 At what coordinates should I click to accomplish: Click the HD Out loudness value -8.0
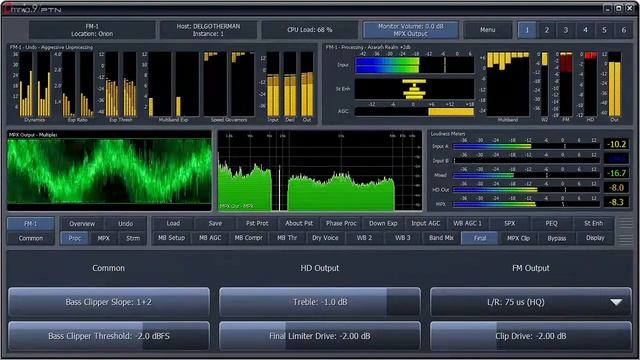point(616,188)
